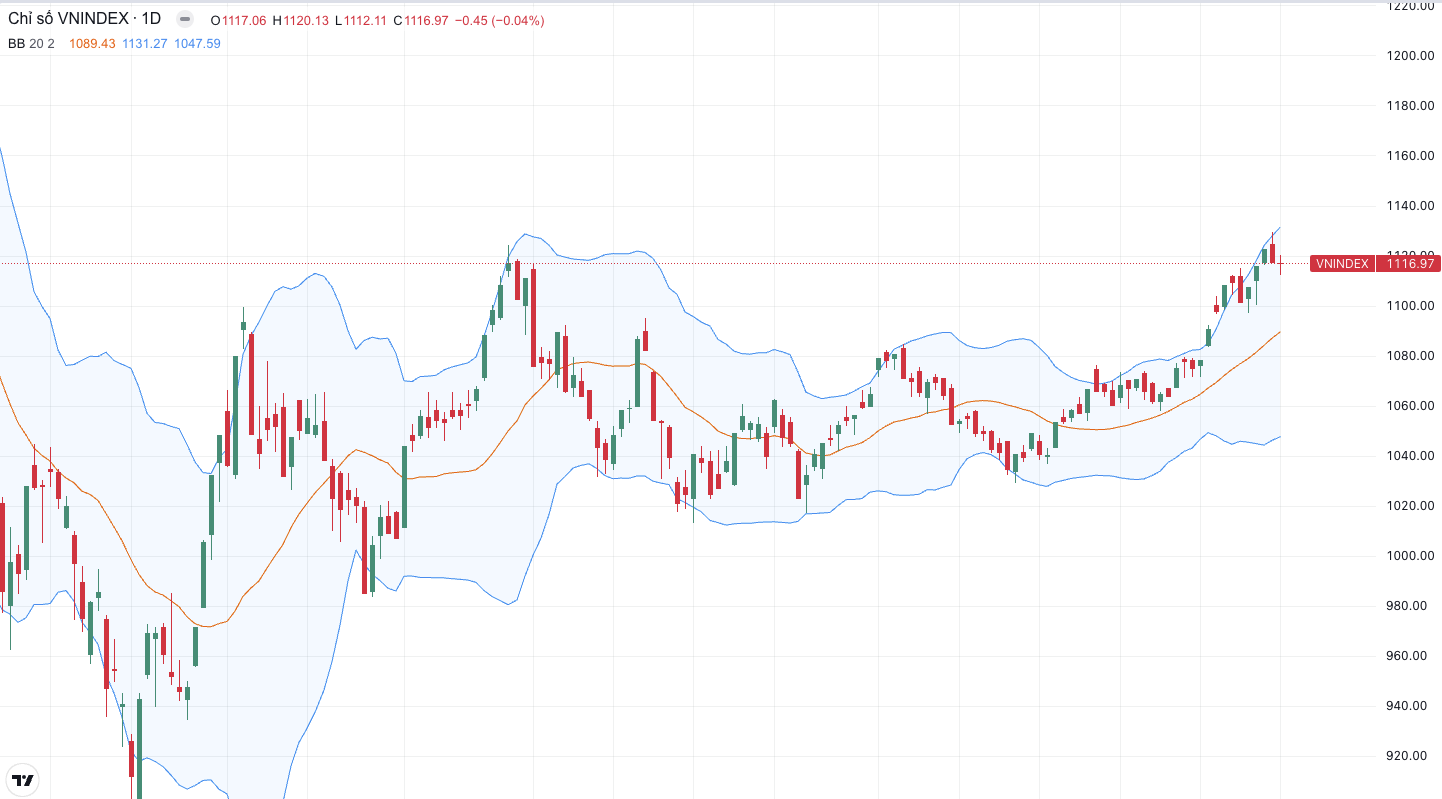
Task: Click the low value L1112.11
Action: tap(361, 20)
